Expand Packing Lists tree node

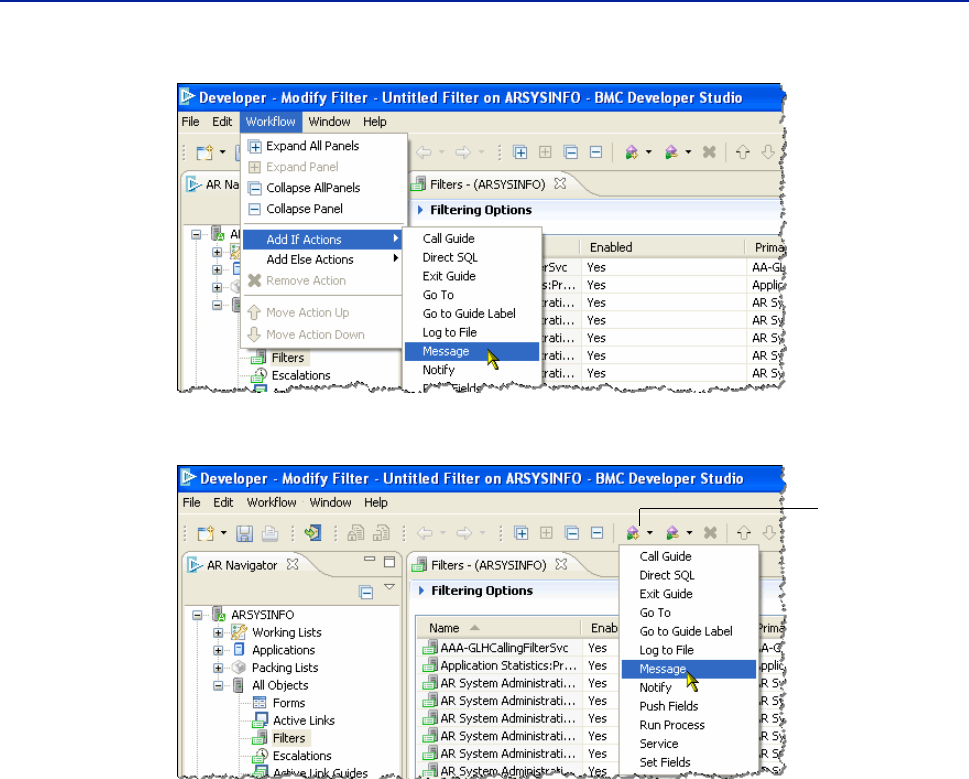pyautogui.click(x=218, y=668)
